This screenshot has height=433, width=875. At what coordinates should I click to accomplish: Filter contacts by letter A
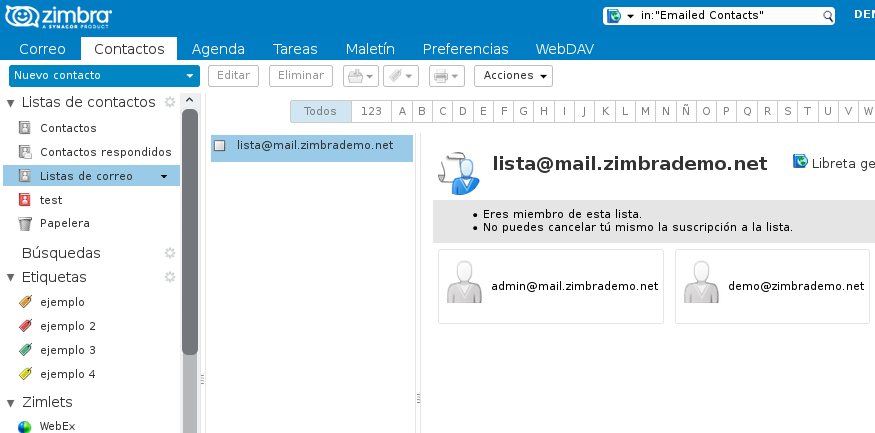coord(402,111)
